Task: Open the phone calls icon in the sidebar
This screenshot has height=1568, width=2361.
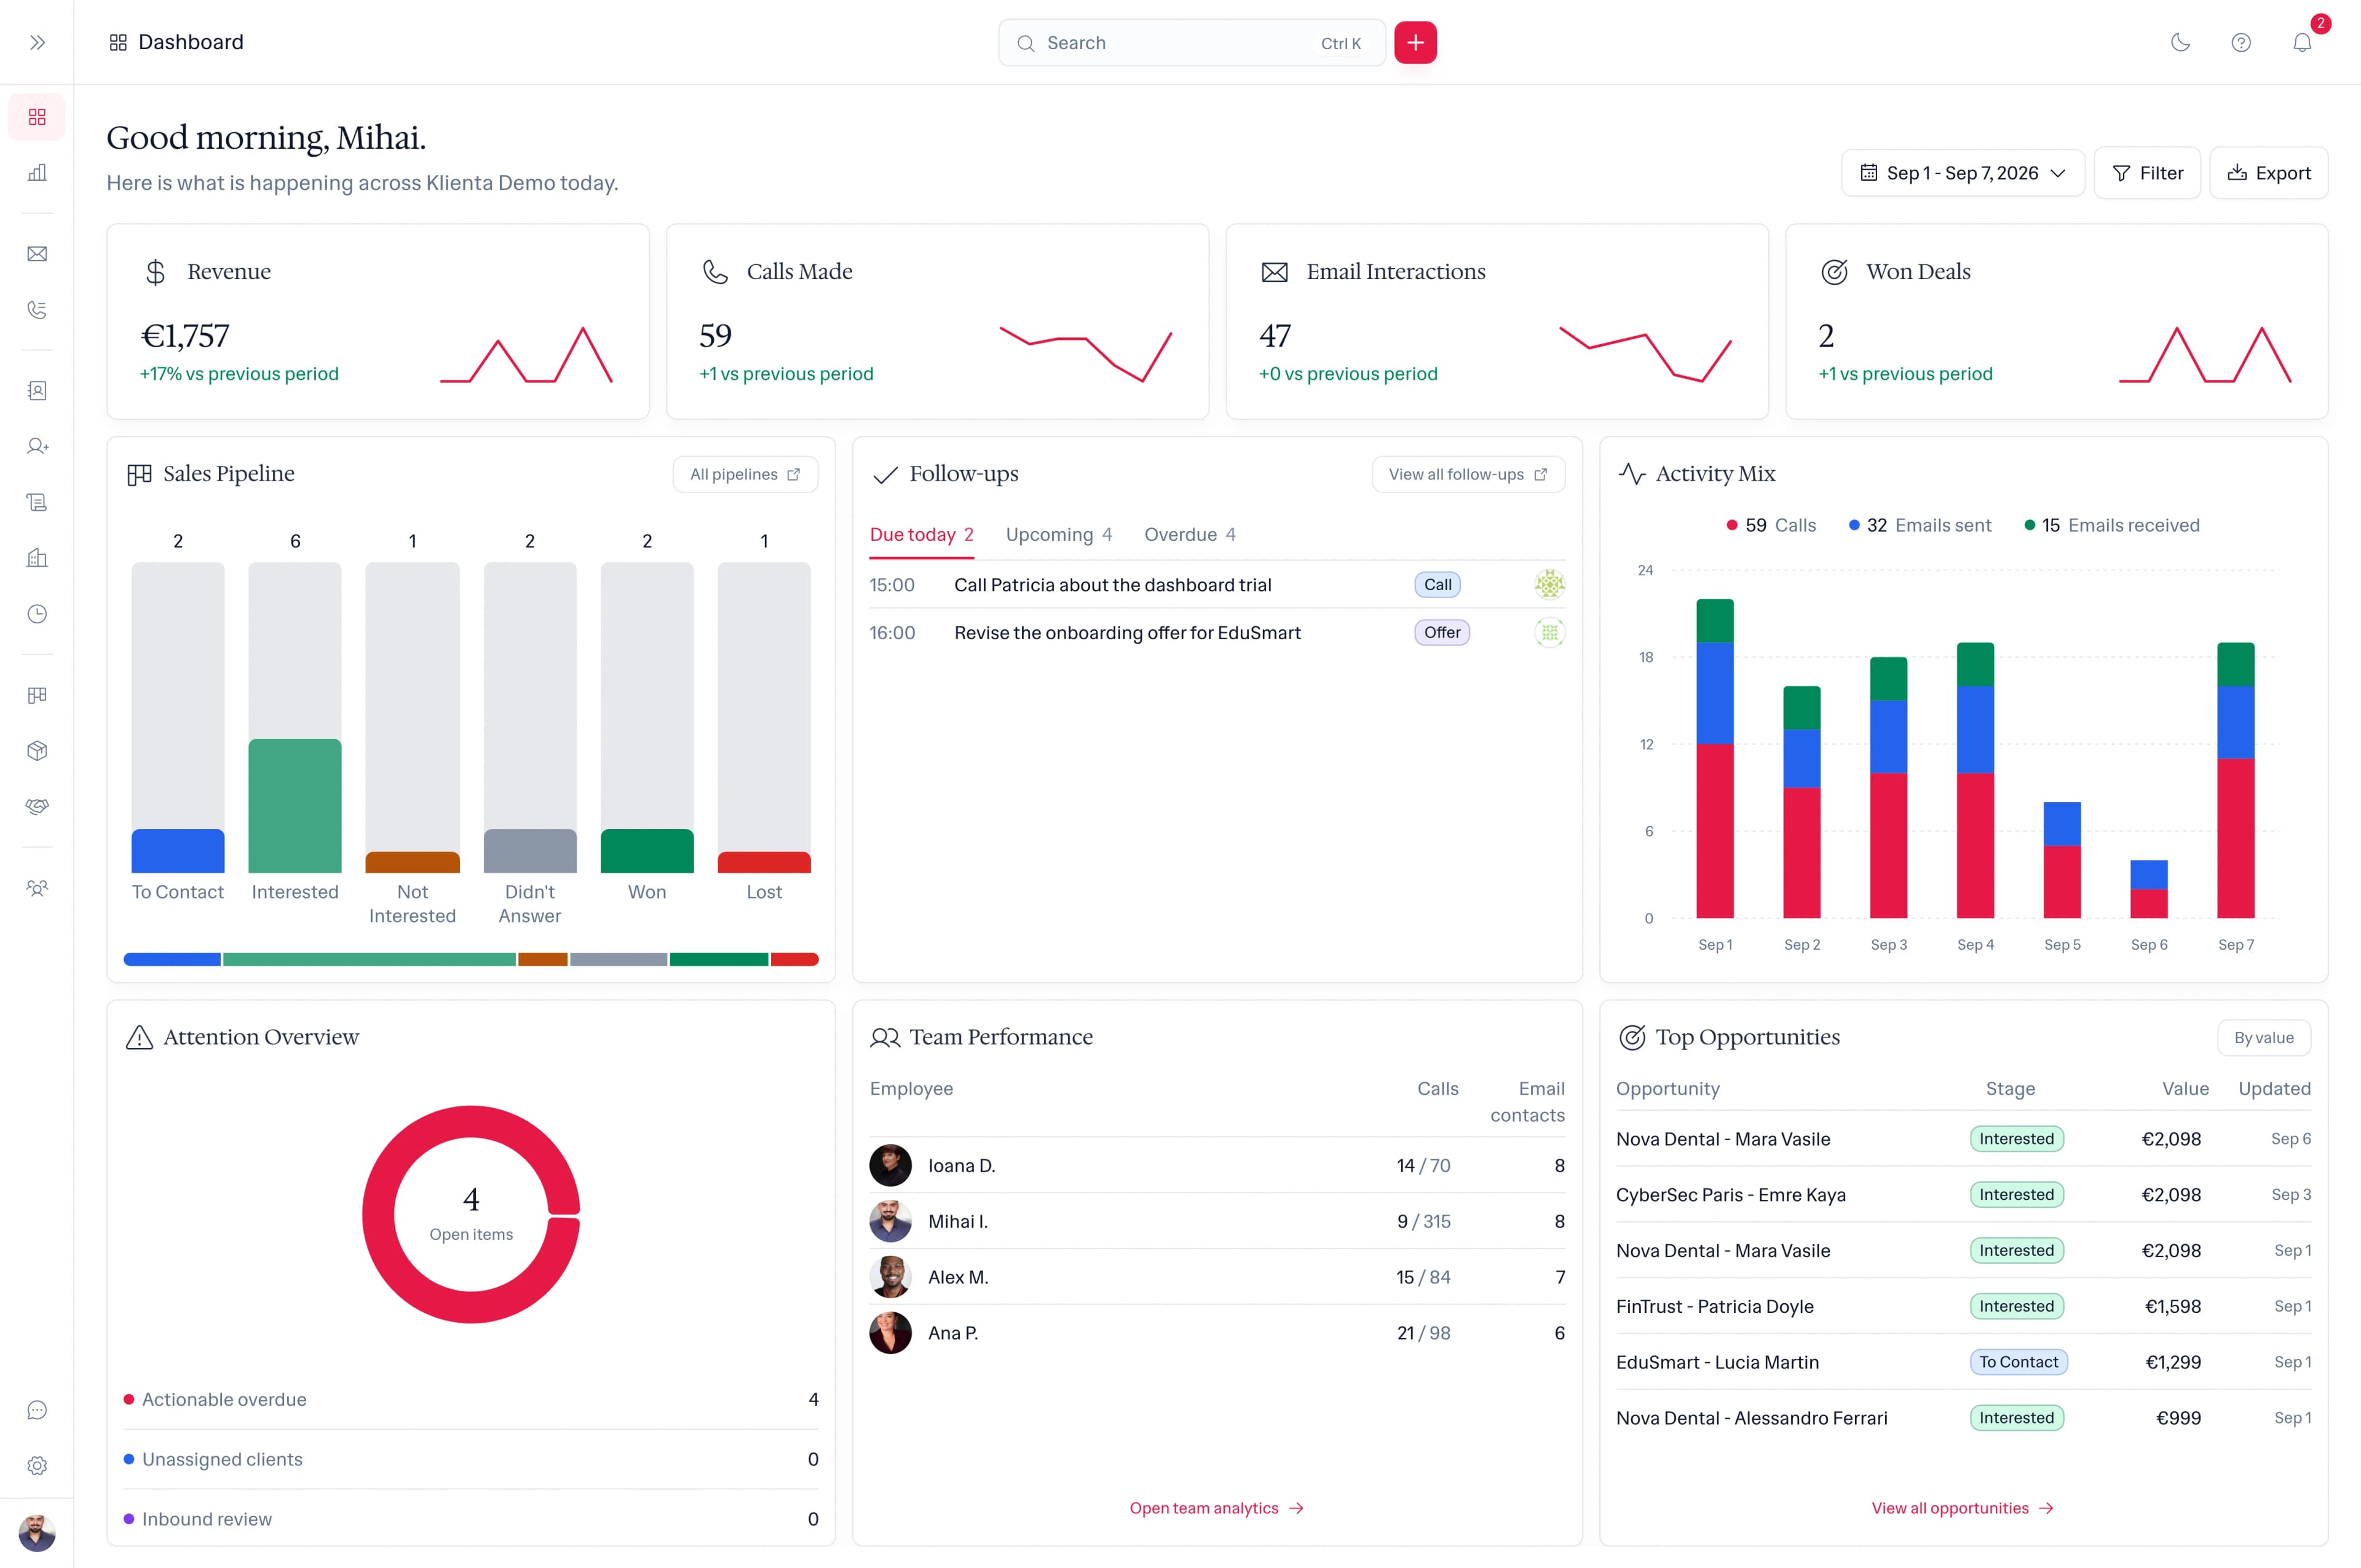Action: click(x=37, y=310)
